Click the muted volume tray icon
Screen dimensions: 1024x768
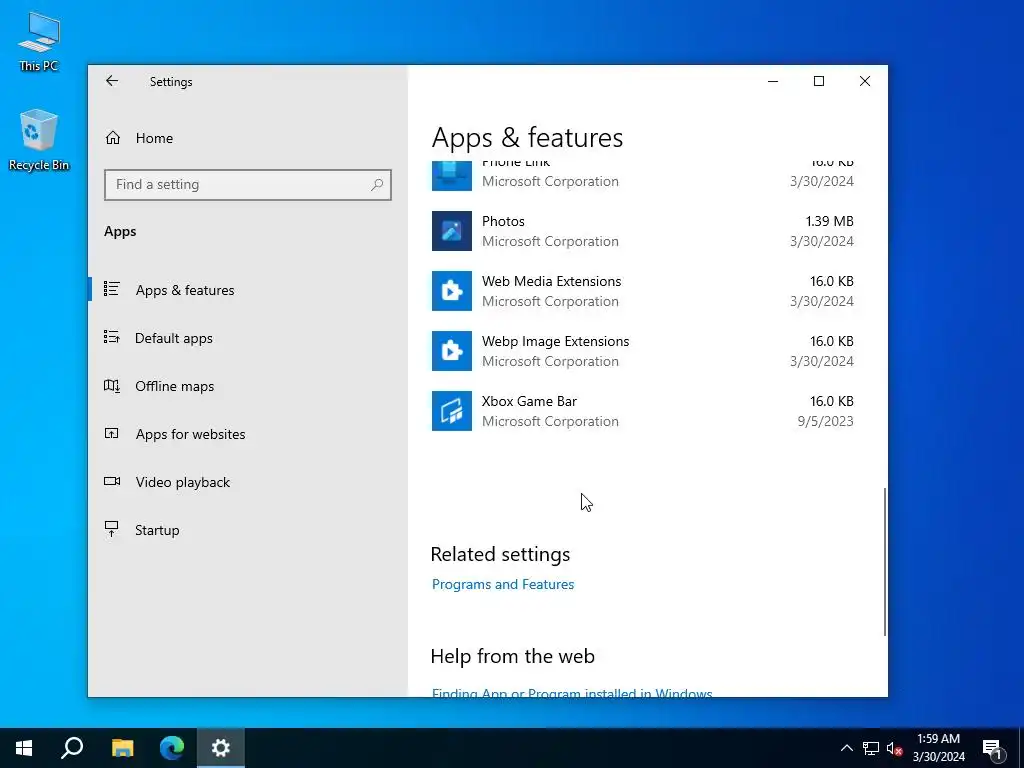[895, 748]
